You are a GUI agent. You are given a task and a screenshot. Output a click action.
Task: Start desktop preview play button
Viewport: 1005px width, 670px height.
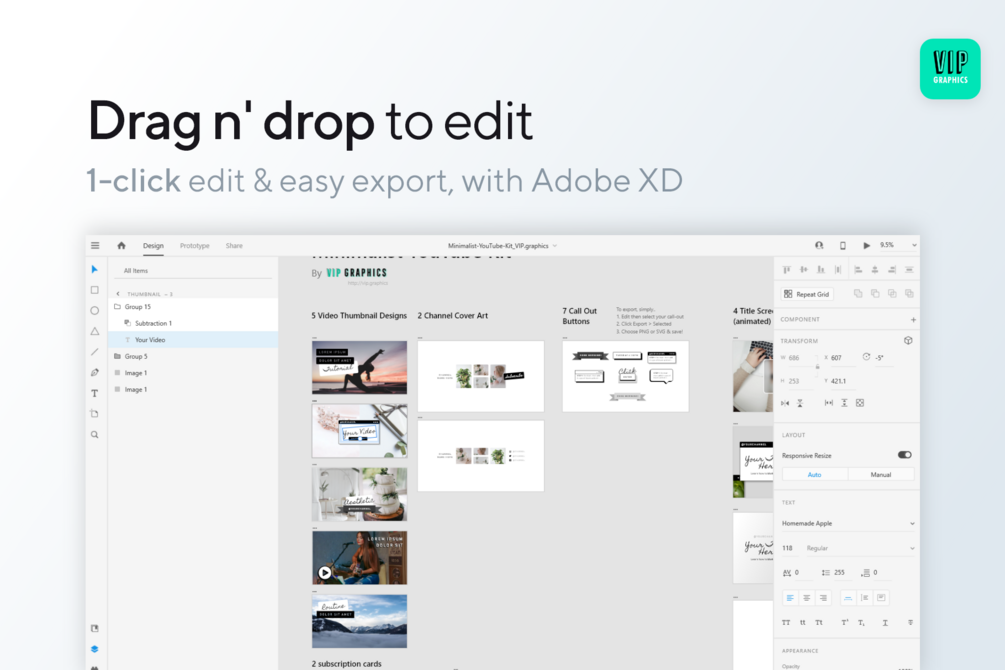click(867, 246)
